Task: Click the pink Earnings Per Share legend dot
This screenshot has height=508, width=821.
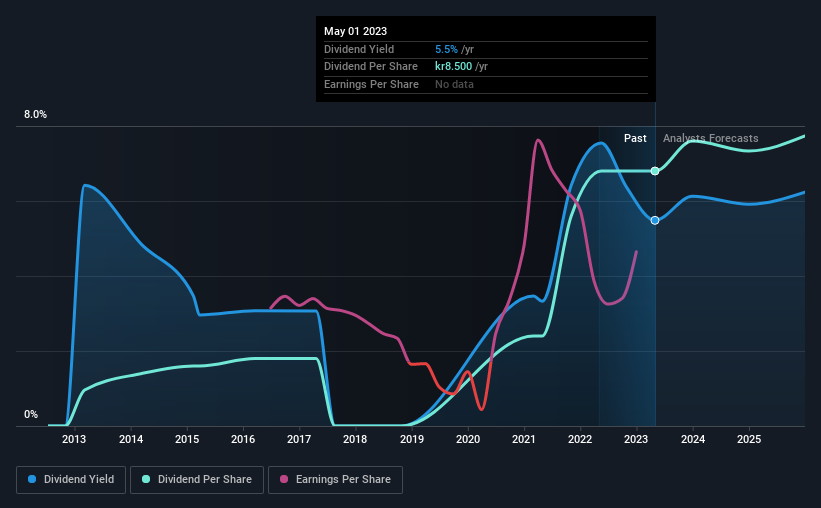Action: 284,479
